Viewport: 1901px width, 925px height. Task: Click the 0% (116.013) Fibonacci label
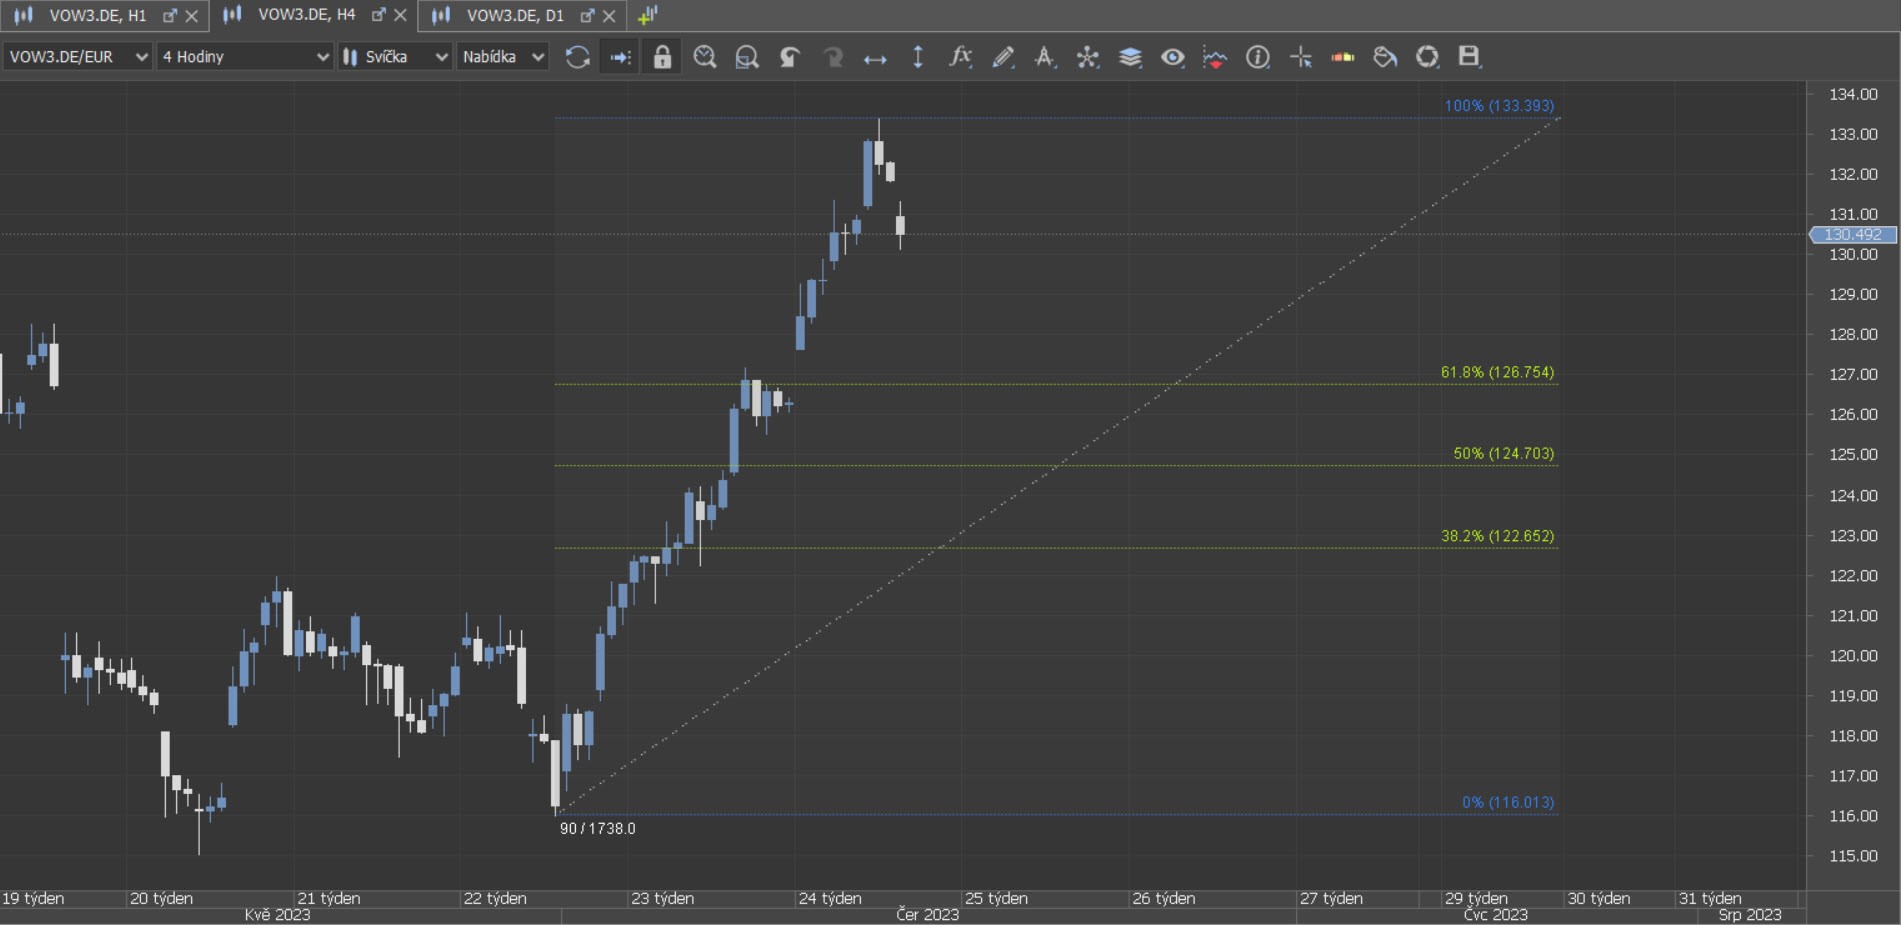[x=1508, y=802]
